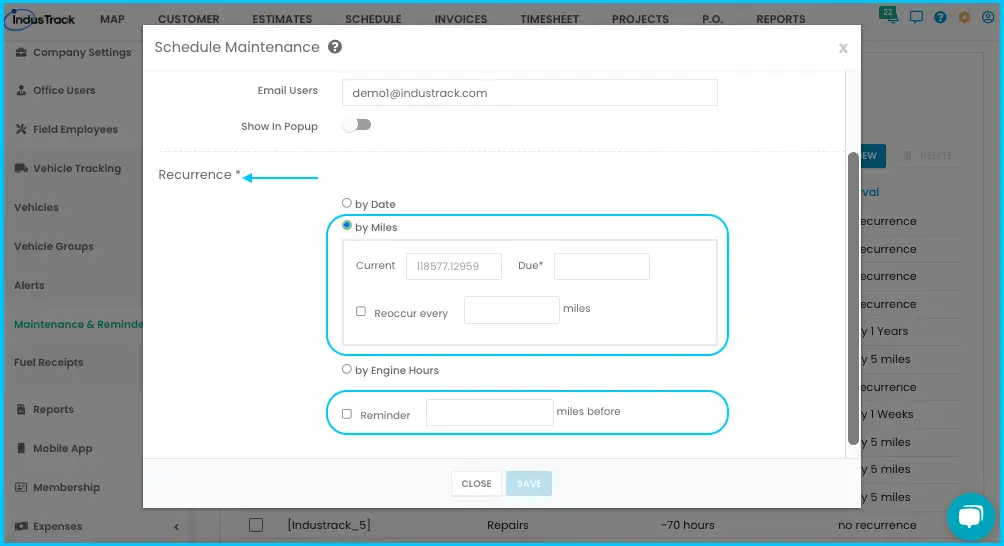
Task: Click the SAVE button
Action: point(529,483)
